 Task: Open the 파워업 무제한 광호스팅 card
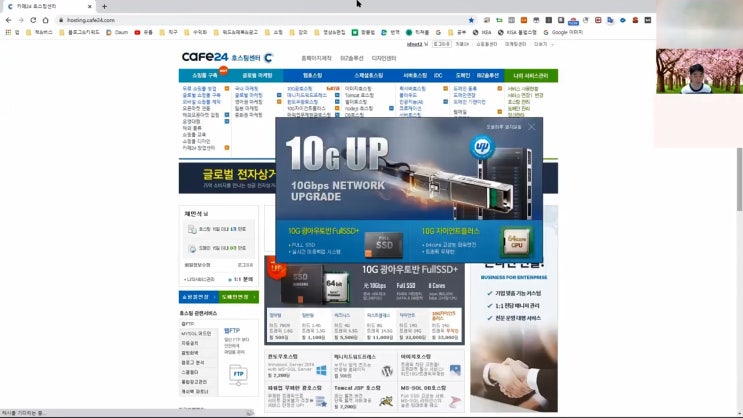(297, 396)
